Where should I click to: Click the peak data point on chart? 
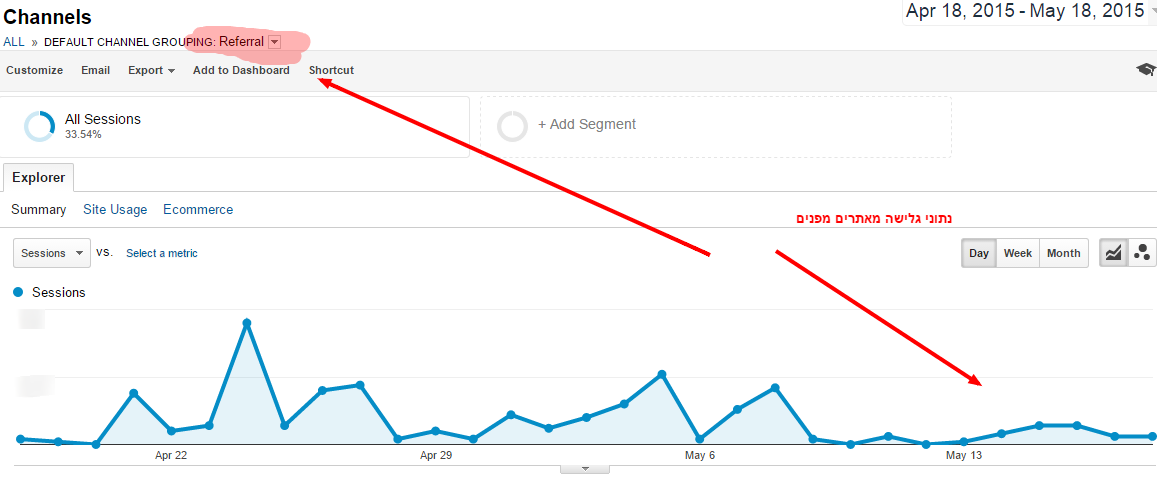pos(246,323)
